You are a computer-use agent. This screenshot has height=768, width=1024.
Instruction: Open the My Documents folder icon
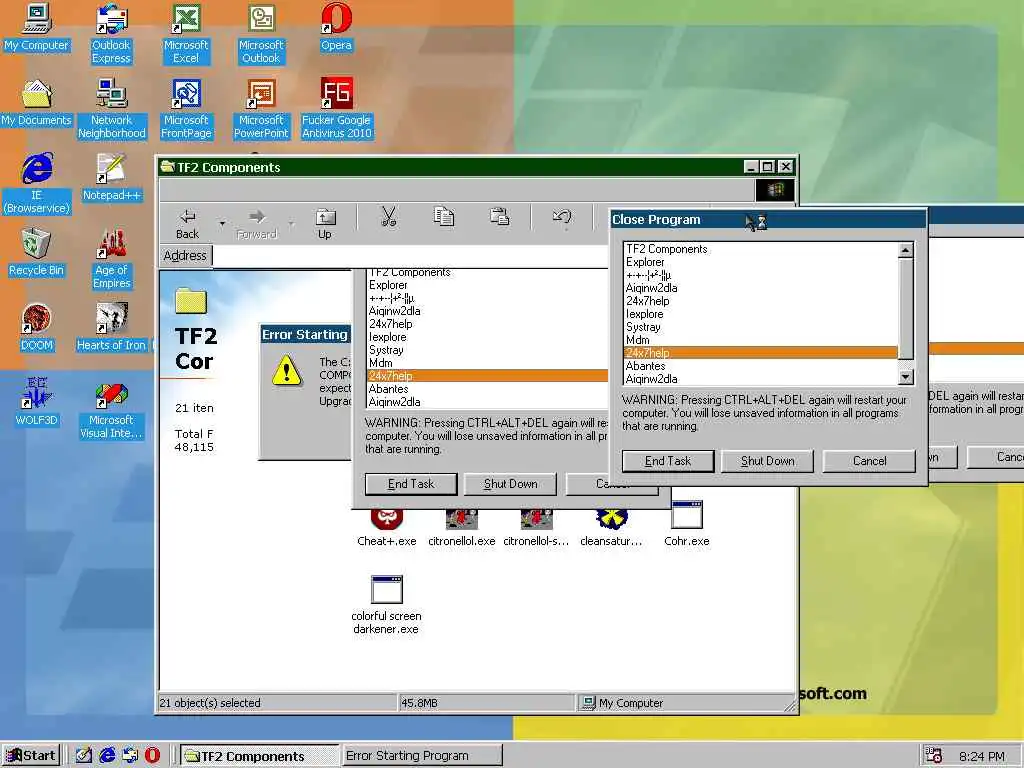point(37,103)
